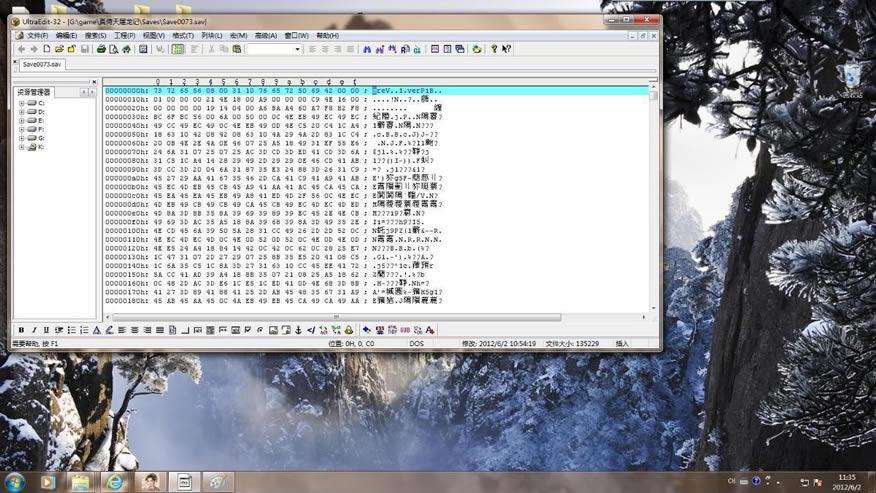Toggle Bold in HTML toolbar
Screen dimensions: 876x493
pos(21,330)
